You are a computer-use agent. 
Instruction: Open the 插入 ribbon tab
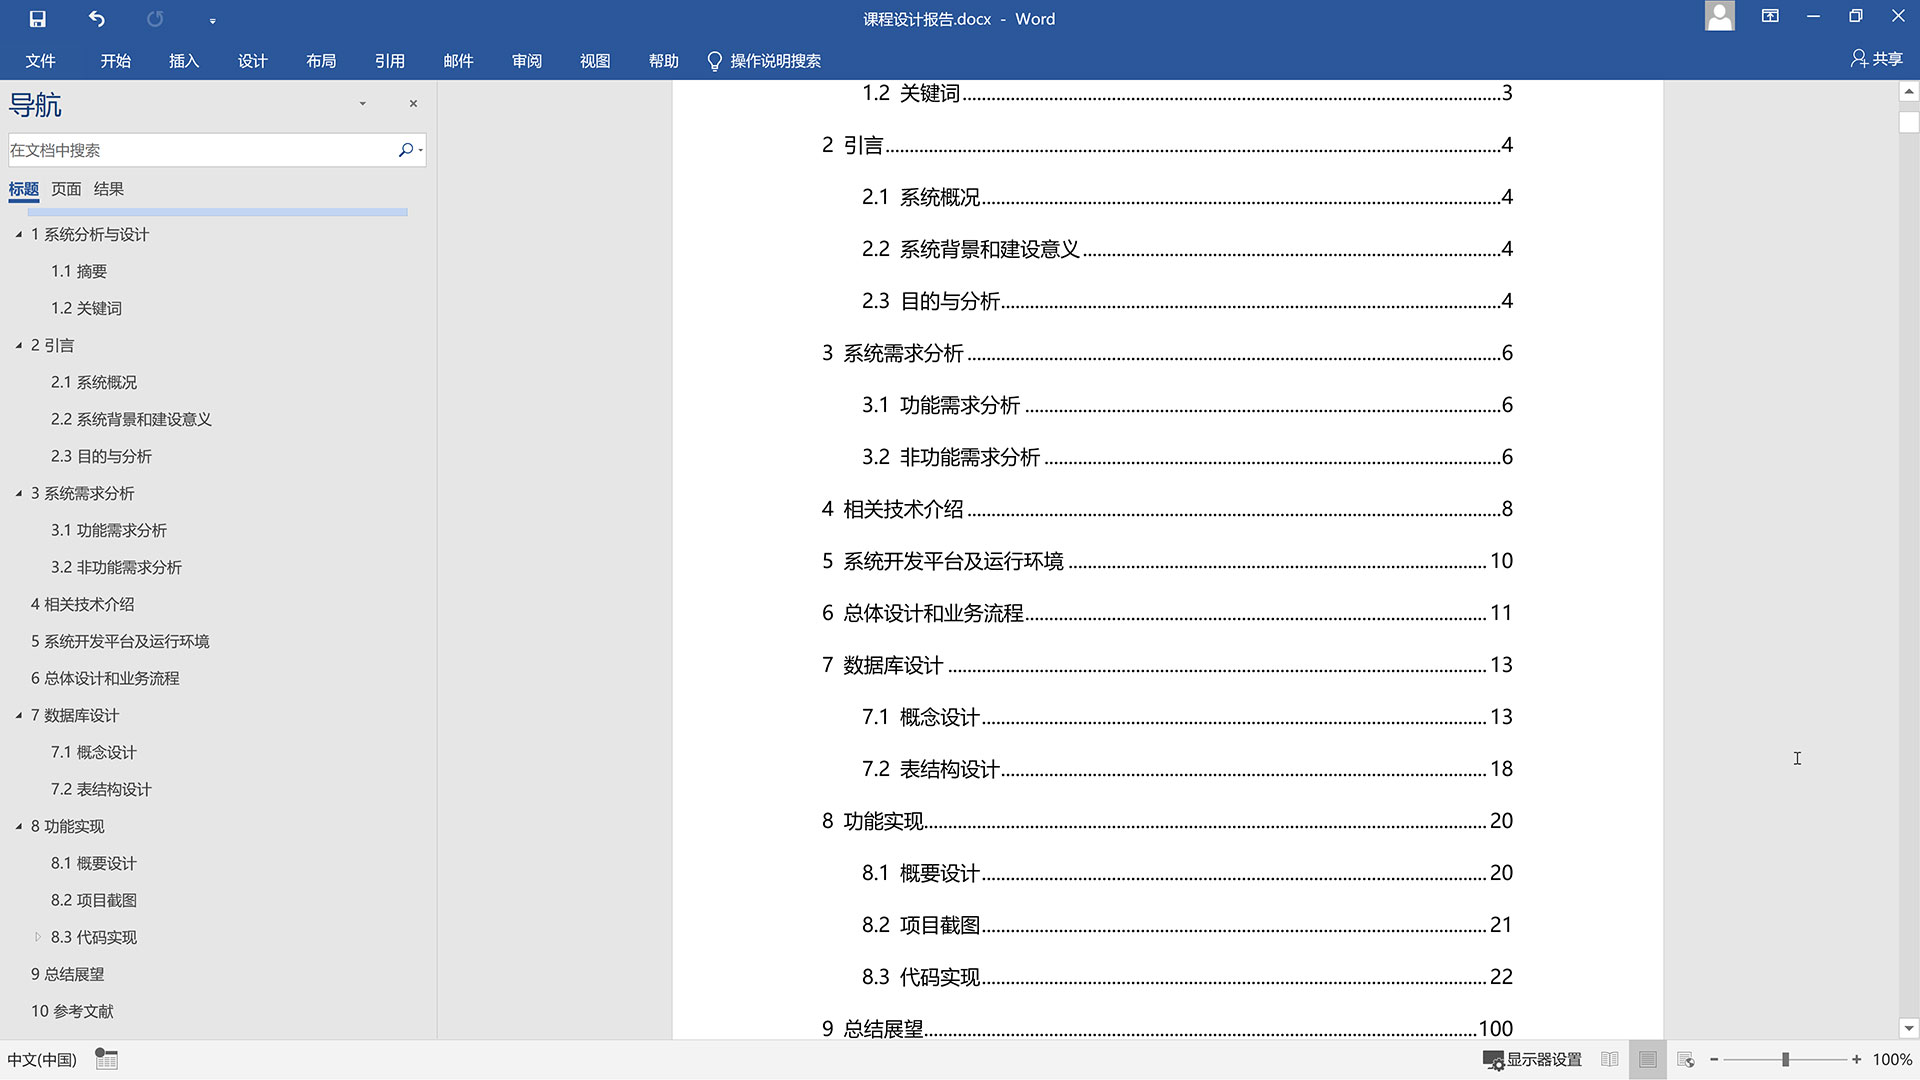pos(183,61)
